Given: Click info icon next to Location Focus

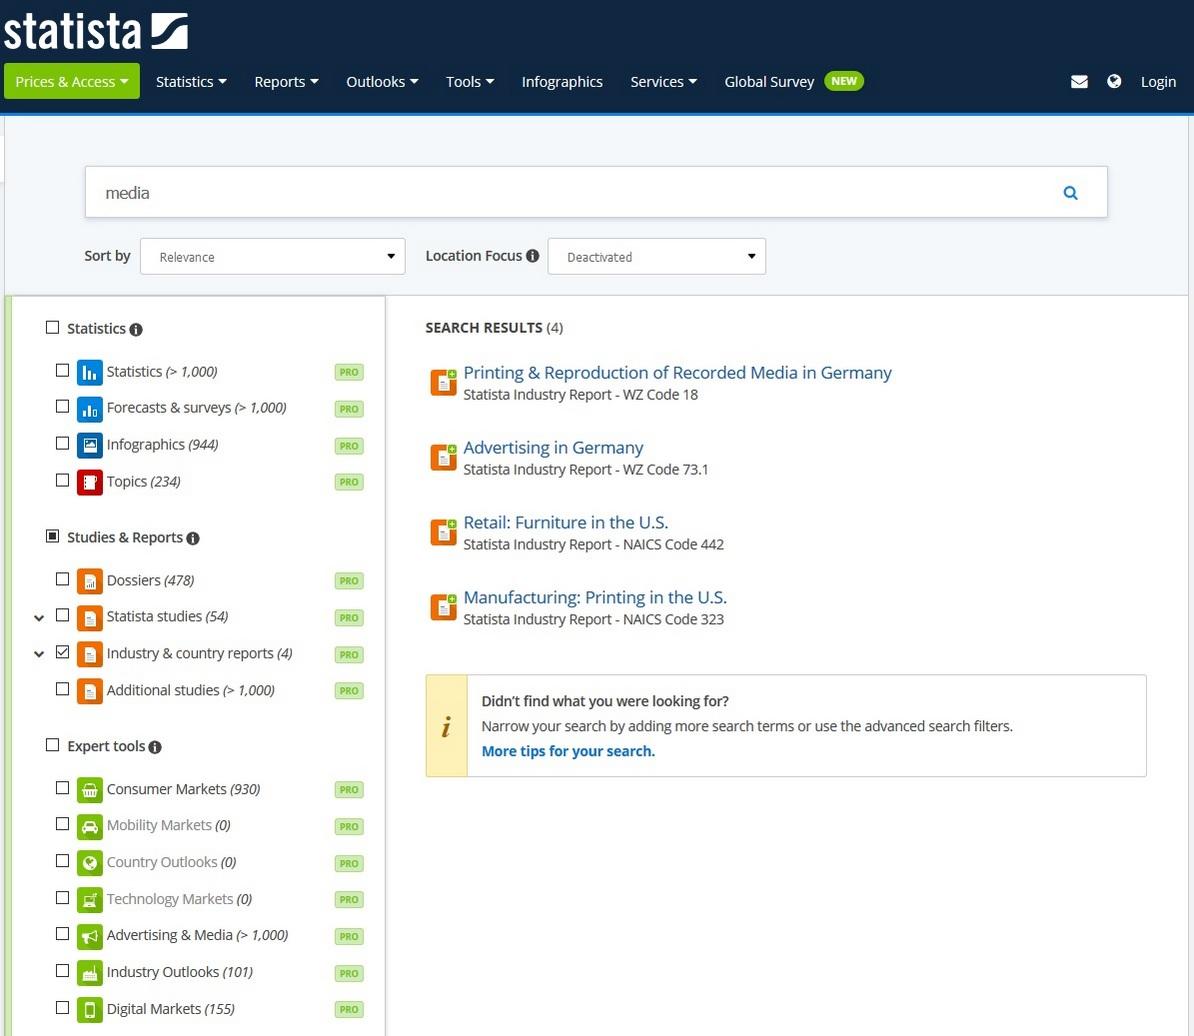Looking at the screenshot, I should pyautogui.click(x=532, y=256).
